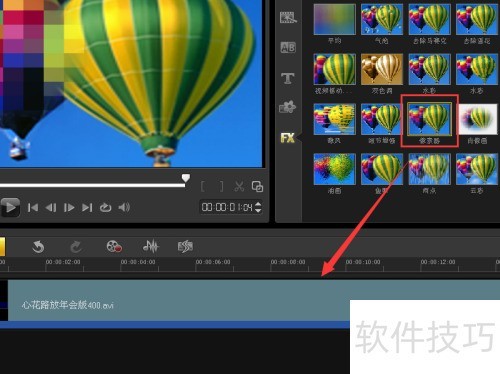Open the Record/Capture option
The image size is (500, 374).
(114, 247)
